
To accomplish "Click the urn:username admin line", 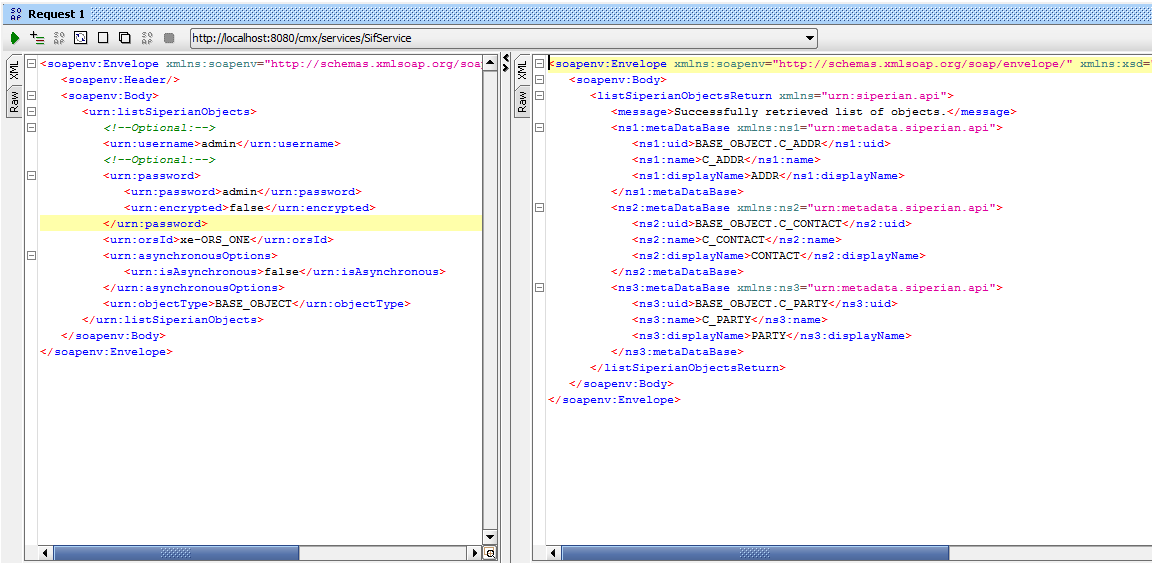I will point(221,144).
